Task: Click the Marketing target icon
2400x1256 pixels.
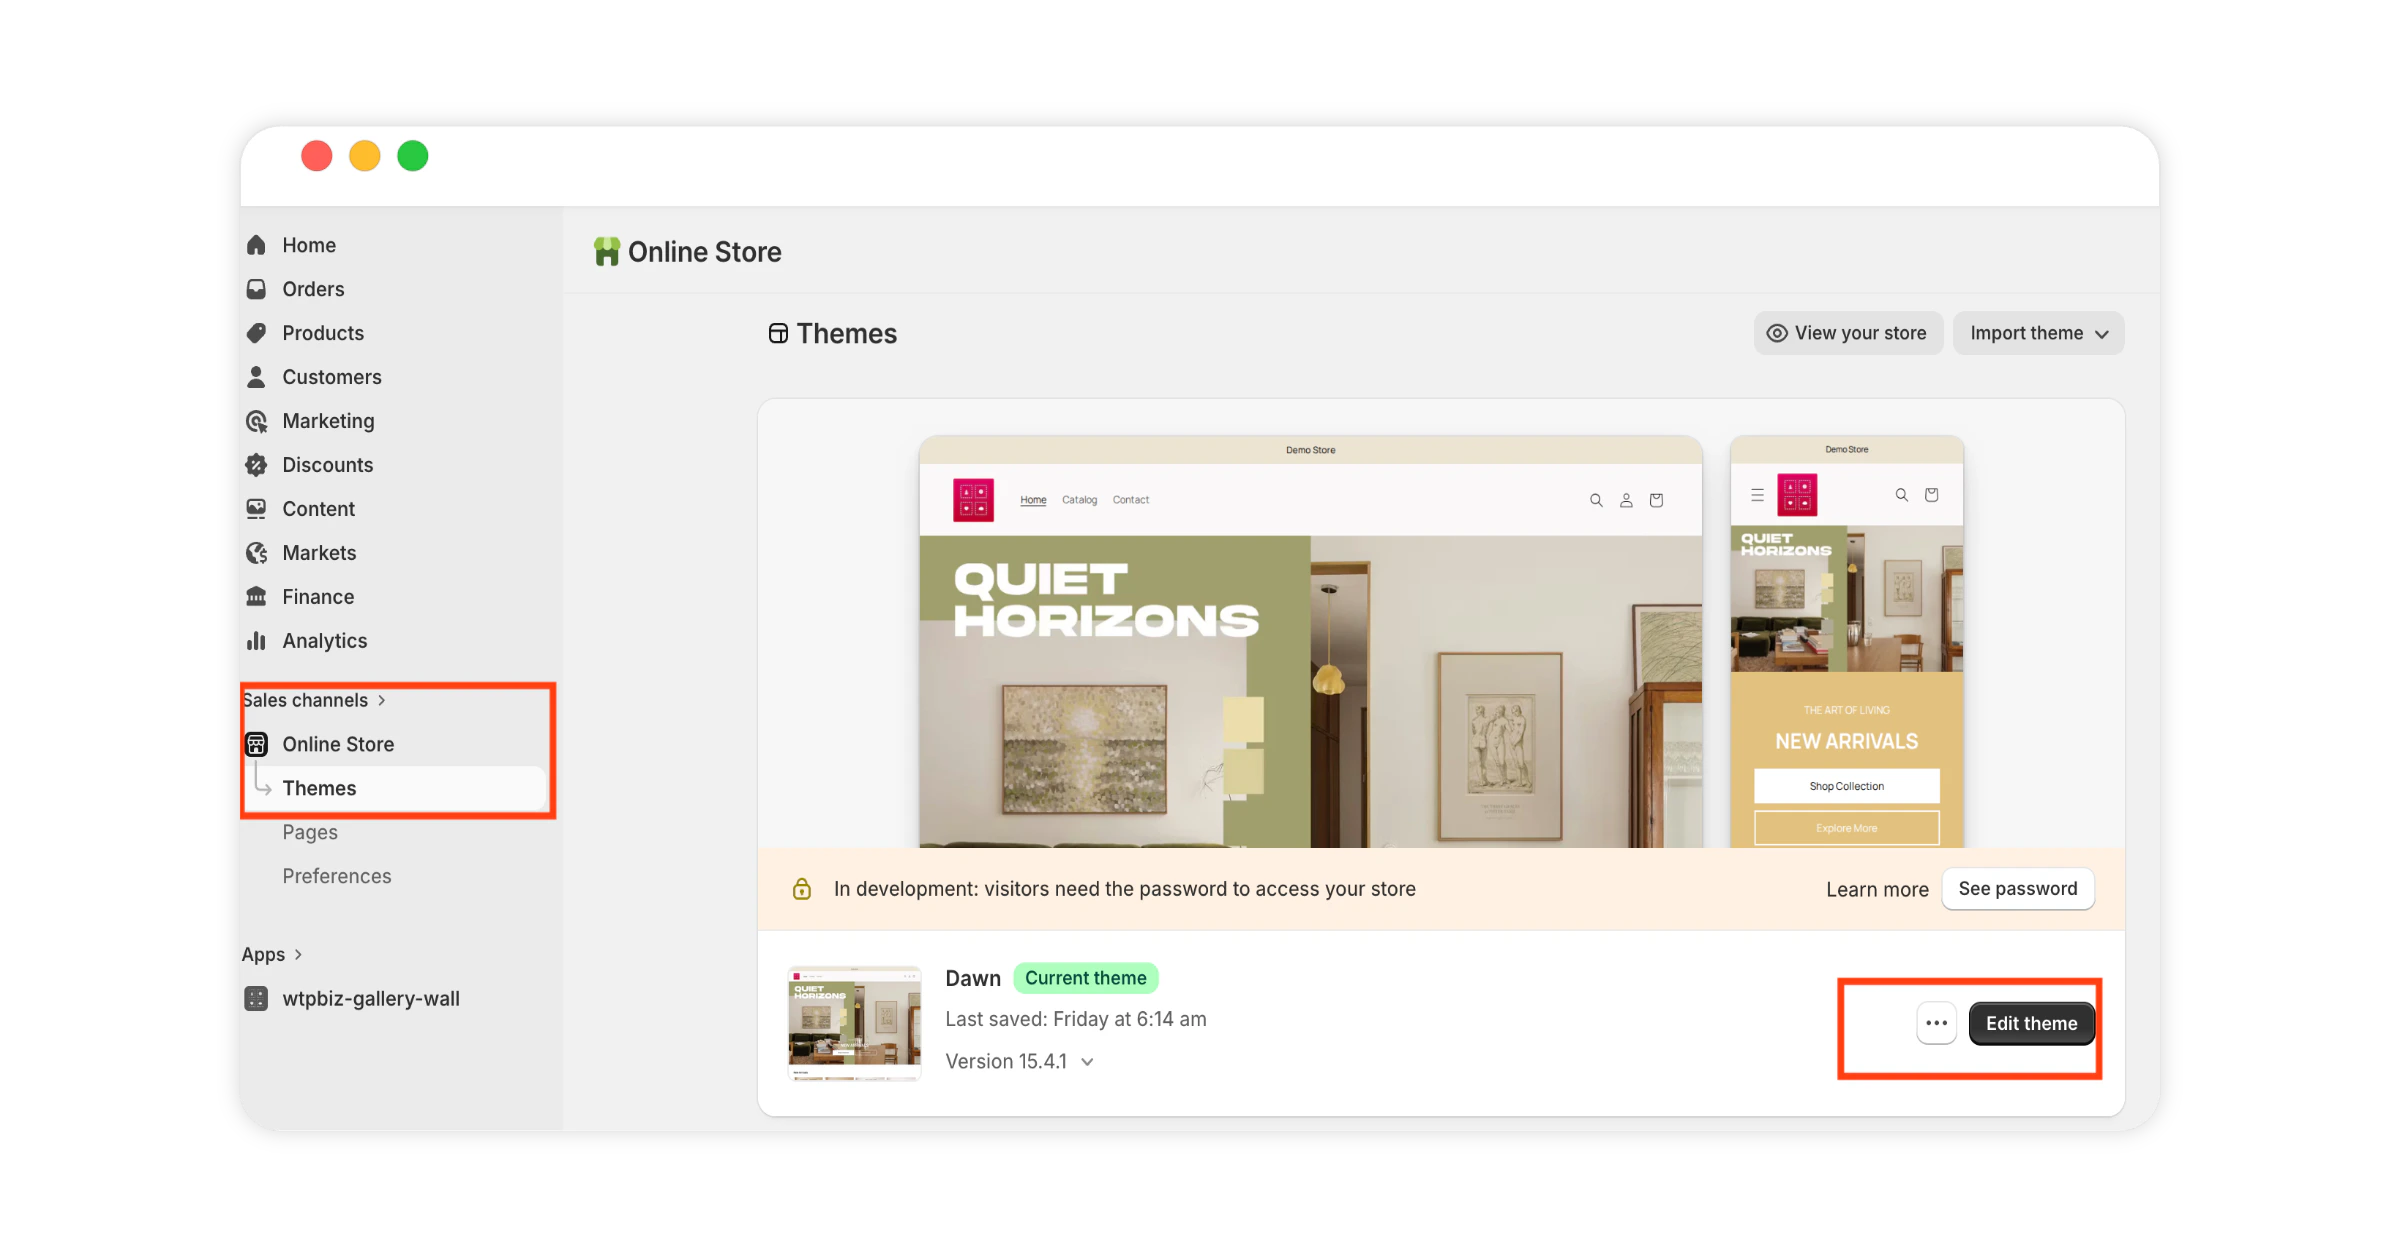Action: (x=257, y=421)
